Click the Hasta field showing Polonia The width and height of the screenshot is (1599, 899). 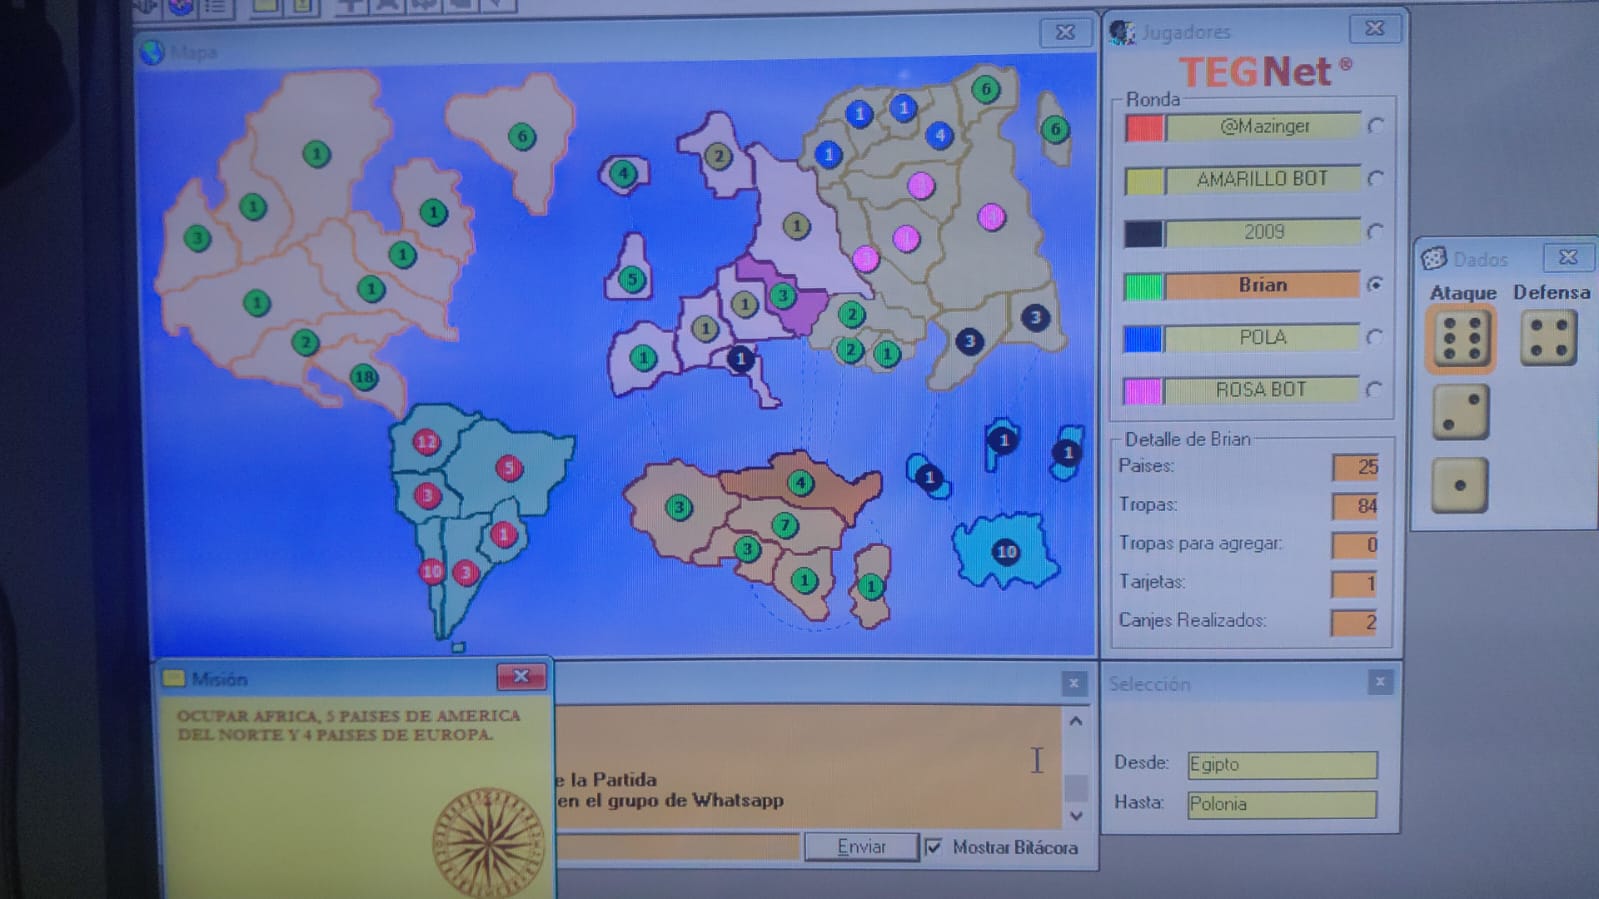click(x=1281, y=804)
